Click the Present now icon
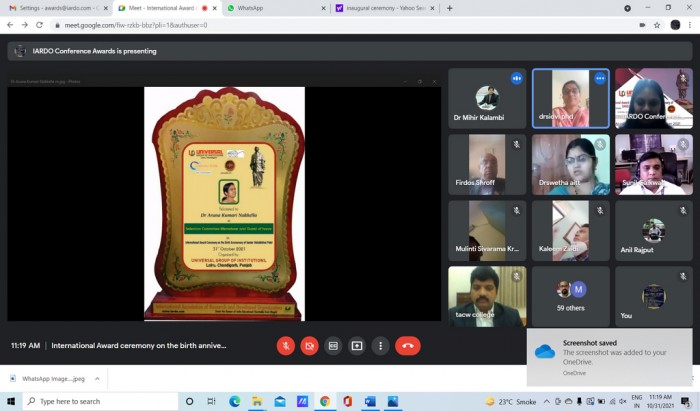This screenshot has height=411, width=700. pyautogui.click(x=357, y=346)
